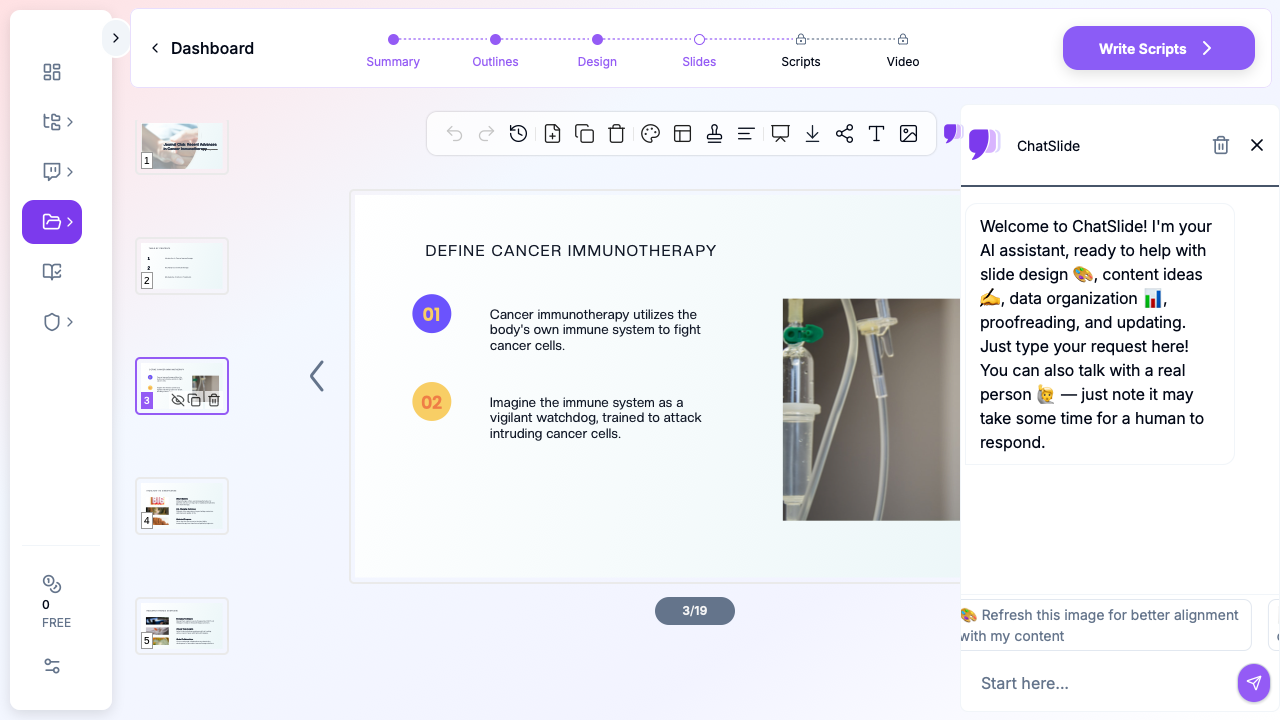Viewport: 1280px width, 720px height.
Task: Click the Download slides icon
Action: click(812, 133)
